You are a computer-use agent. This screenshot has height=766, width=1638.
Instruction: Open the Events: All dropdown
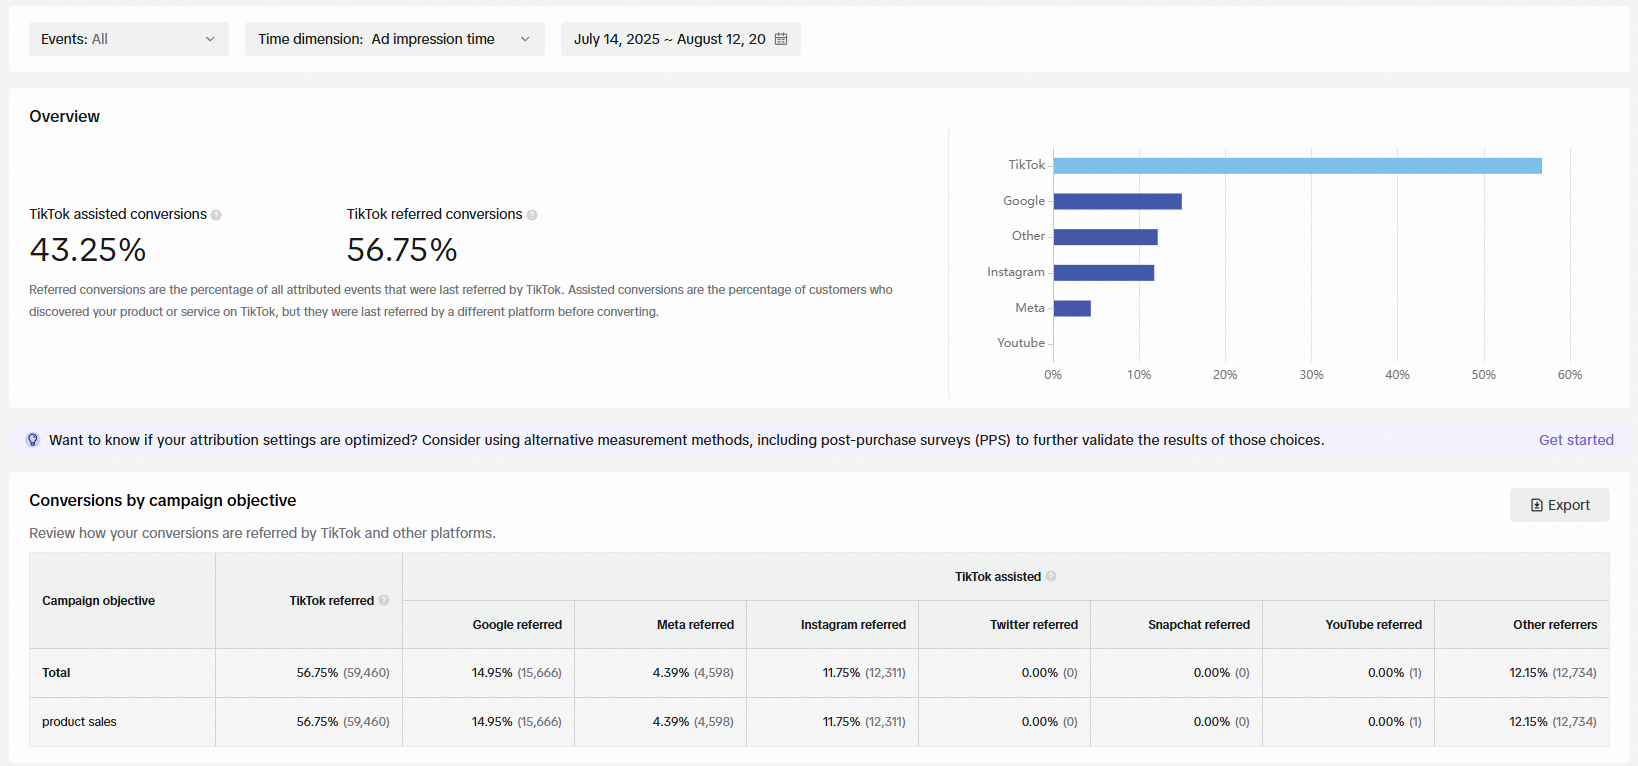129,39
